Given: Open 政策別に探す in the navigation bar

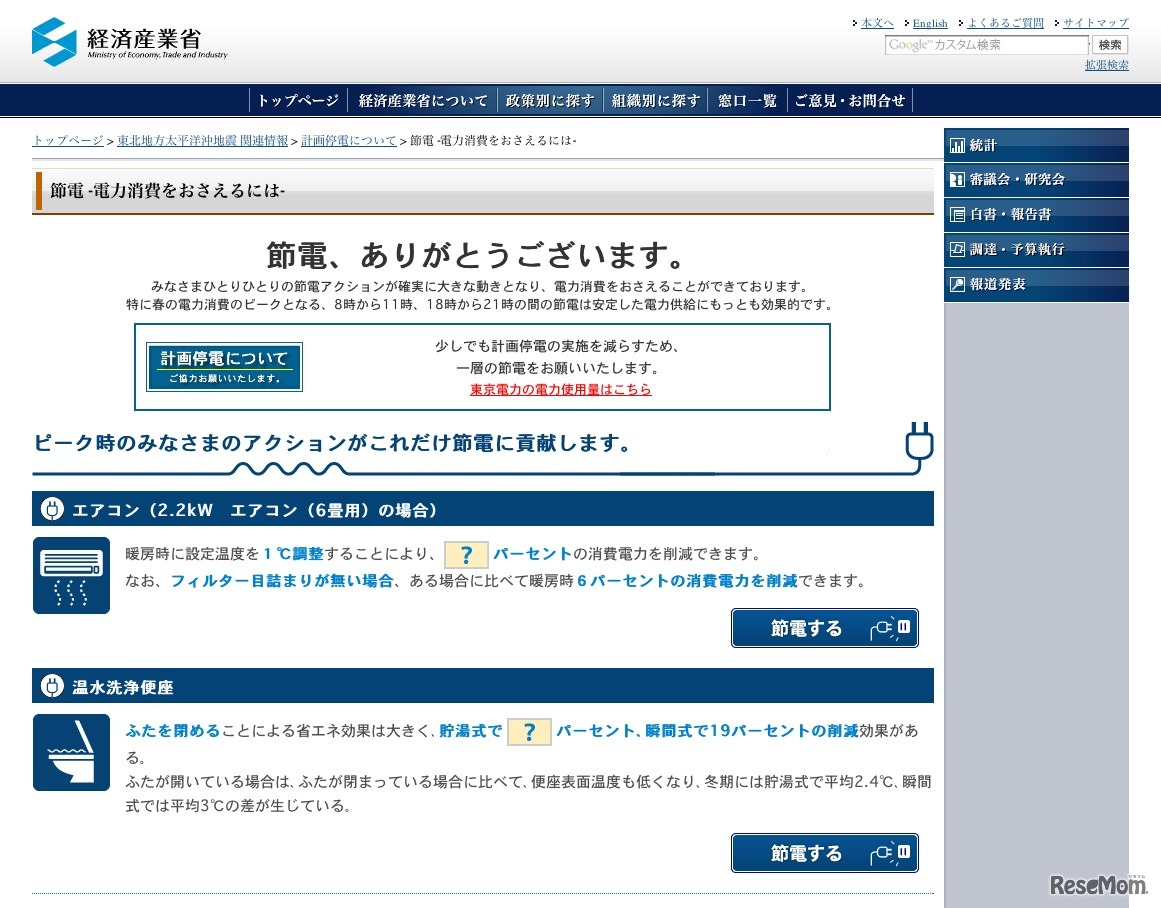Looking at the screenshot, I should [x=550, y=101].
